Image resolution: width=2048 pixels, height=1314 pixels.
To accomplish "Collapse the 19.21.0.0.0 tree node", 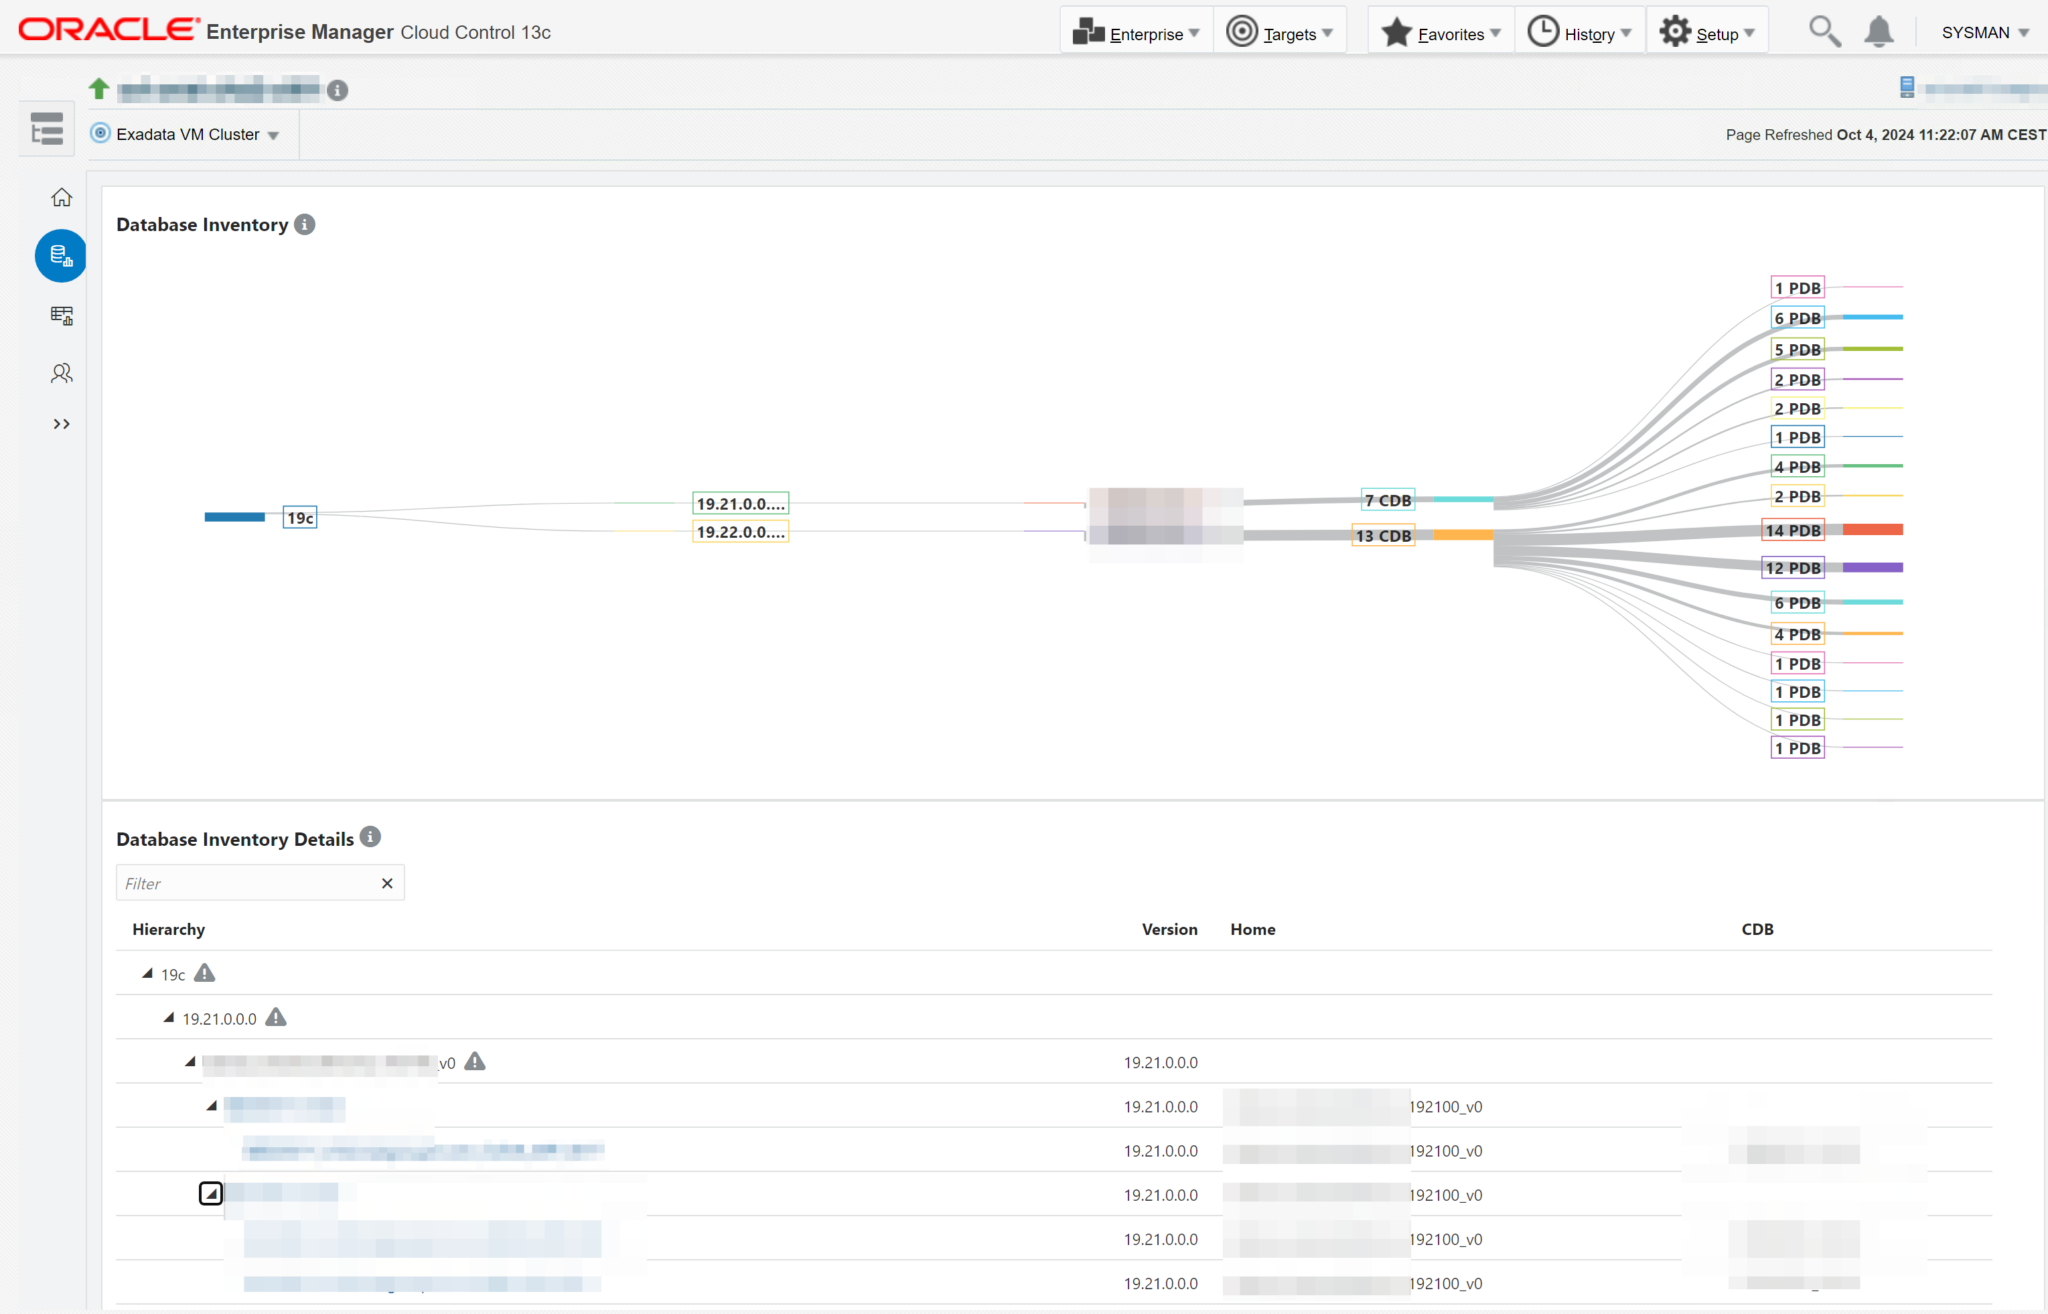I will [169, 1017].
